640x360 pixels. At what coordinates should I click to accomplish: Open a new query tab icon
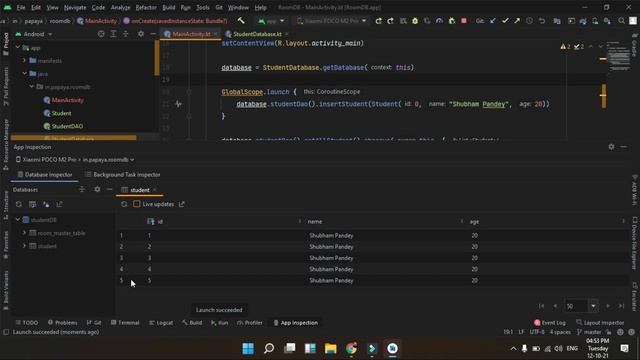32,204
